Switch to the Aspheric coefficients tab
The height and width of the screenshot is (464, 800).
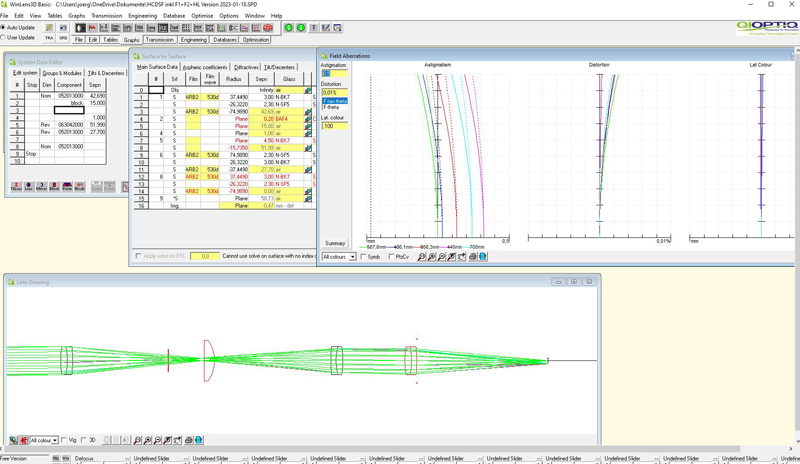tap(205, 67)
